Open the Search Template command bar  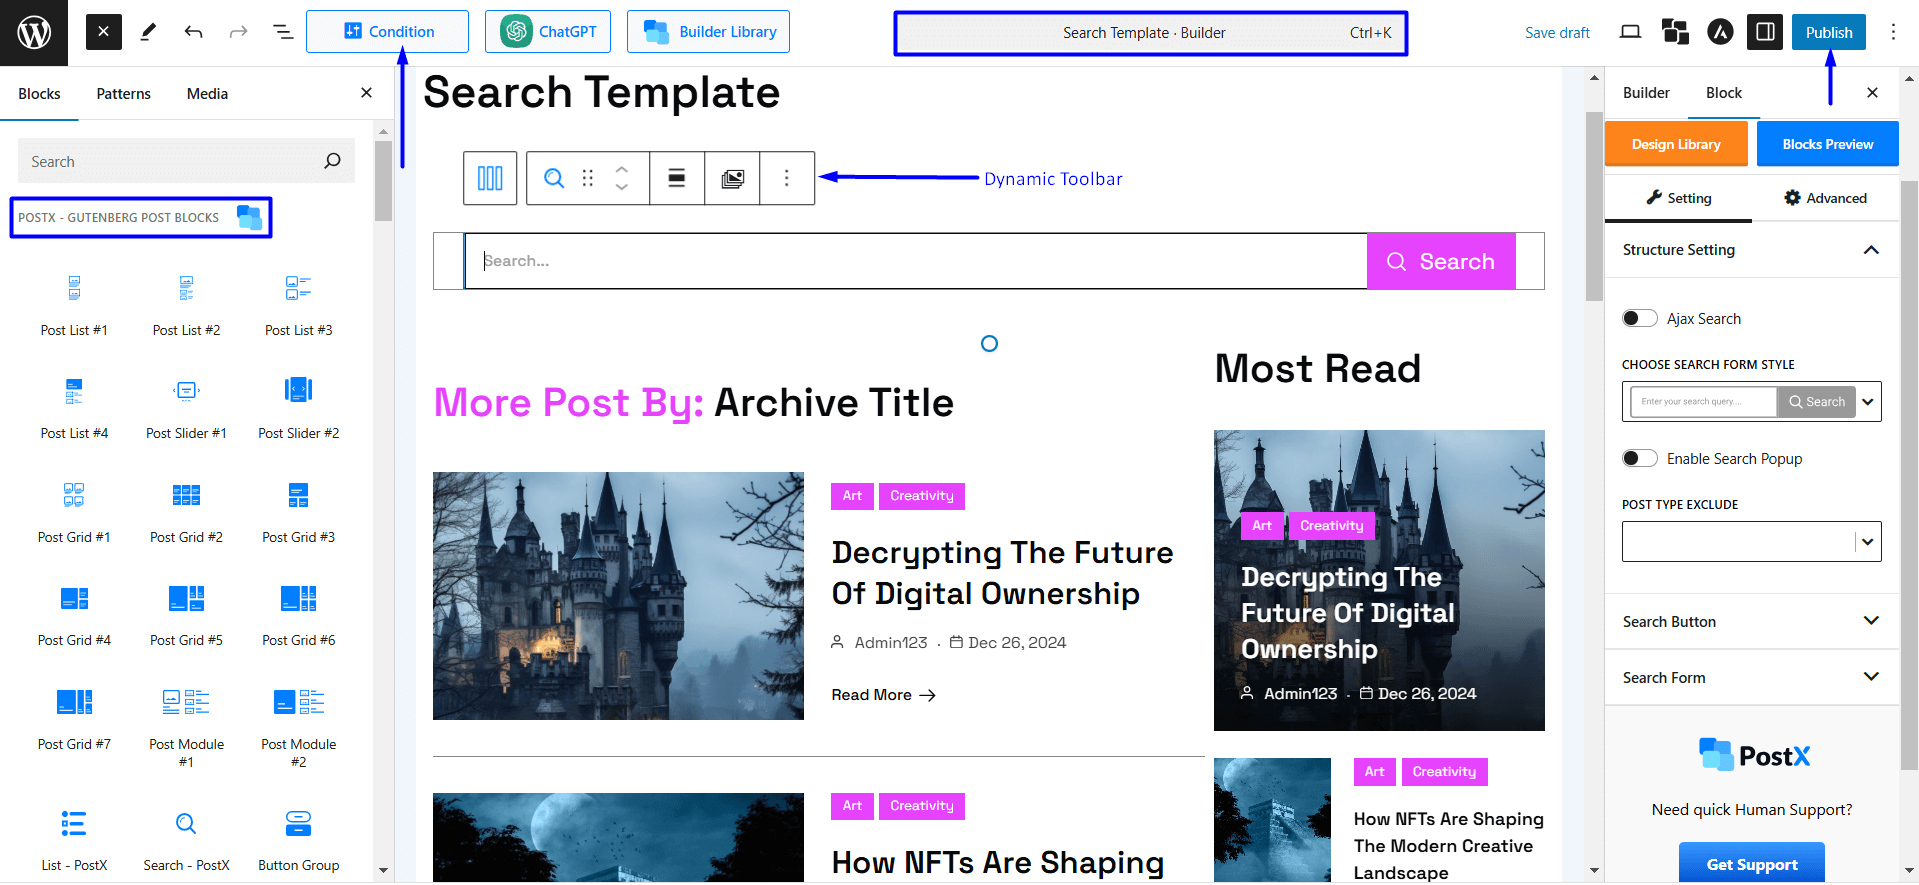click(1150, 33)
